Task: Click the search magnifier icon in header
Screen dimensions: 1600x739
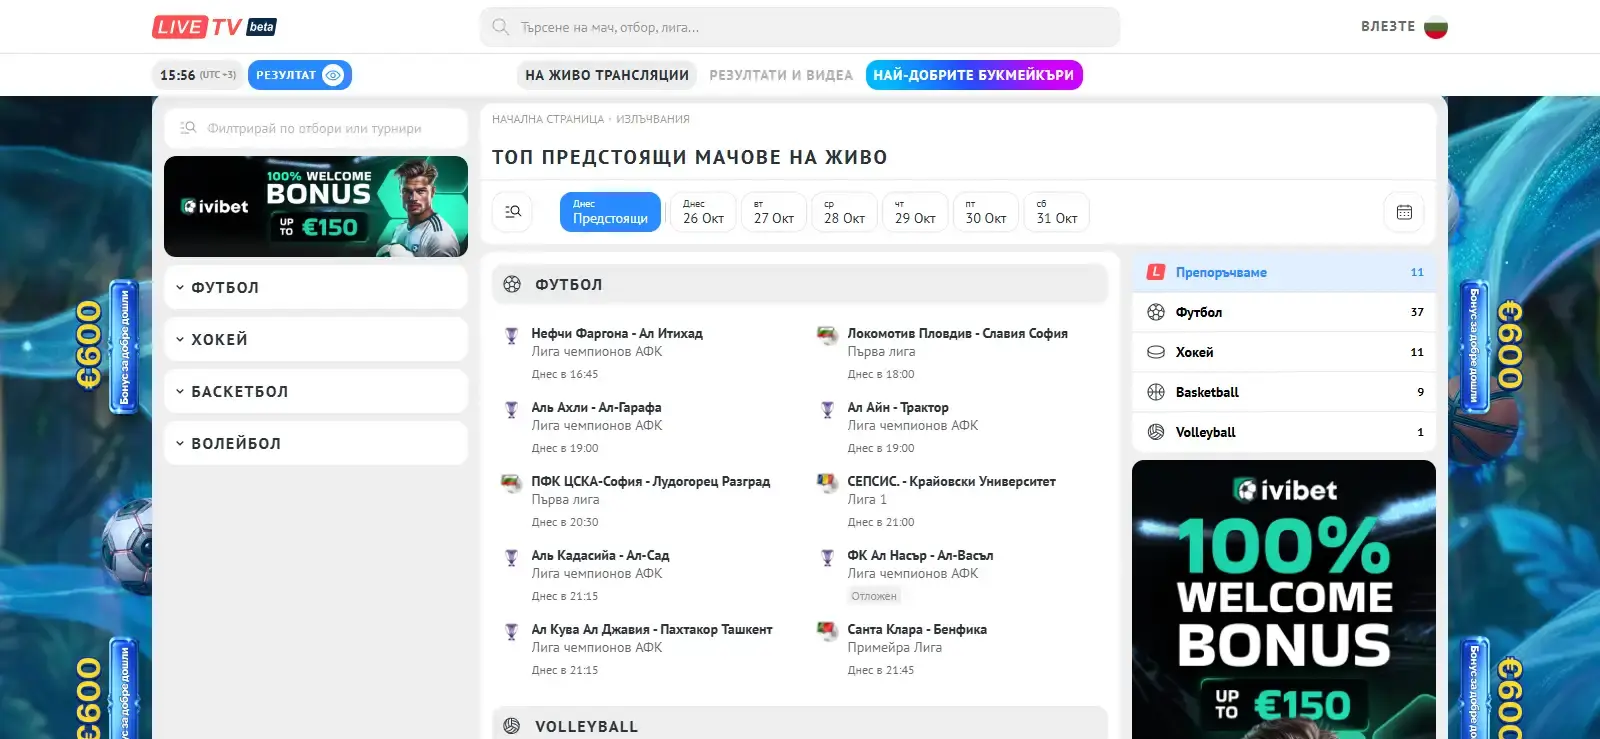Action: (501, 27)
